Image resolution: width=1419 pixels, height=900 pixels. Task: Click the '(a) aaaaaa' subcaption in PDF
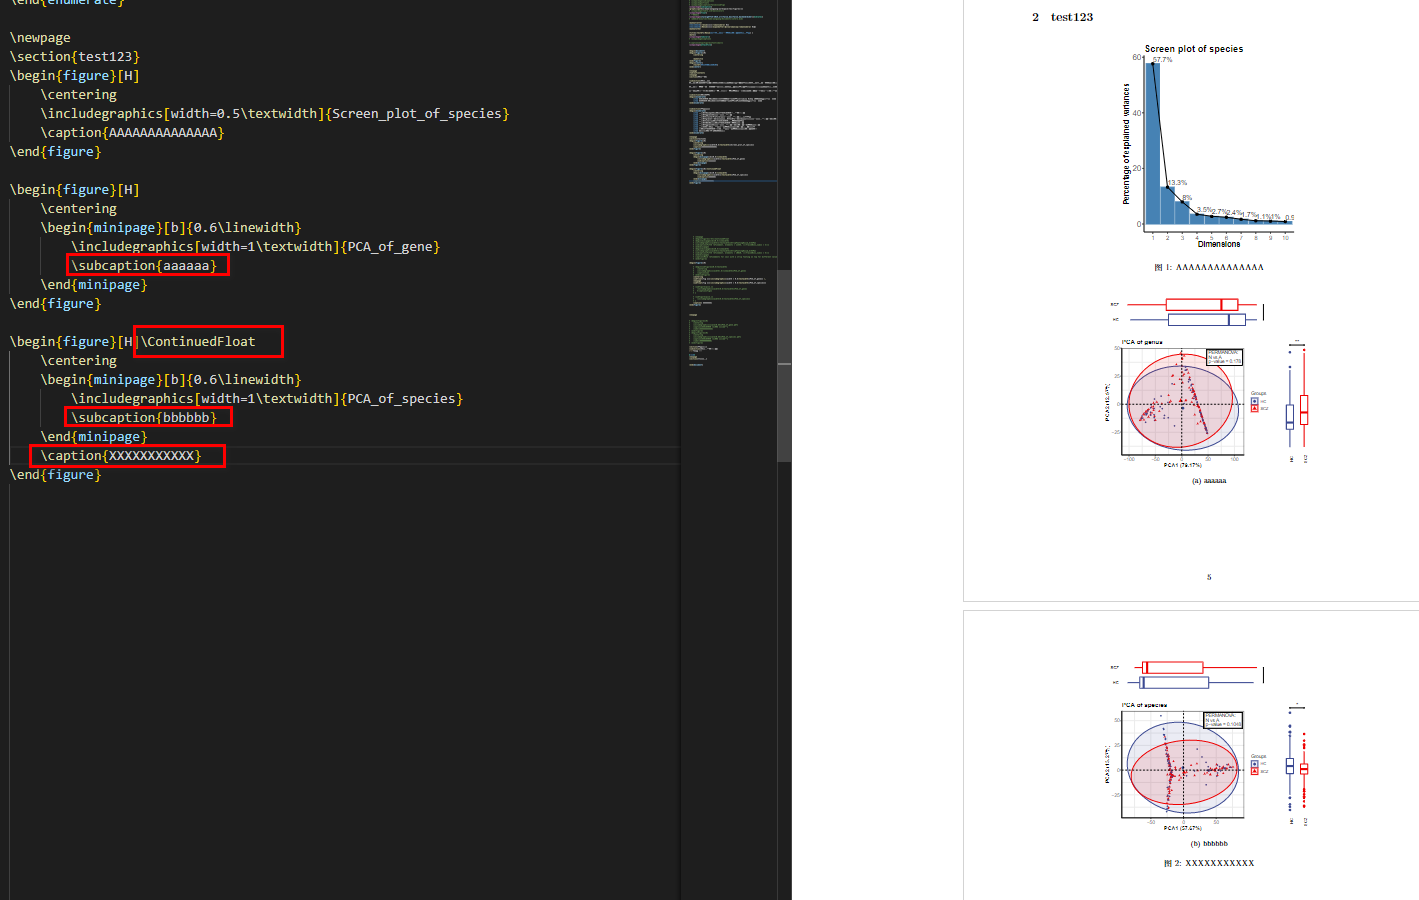[1209, 481]
